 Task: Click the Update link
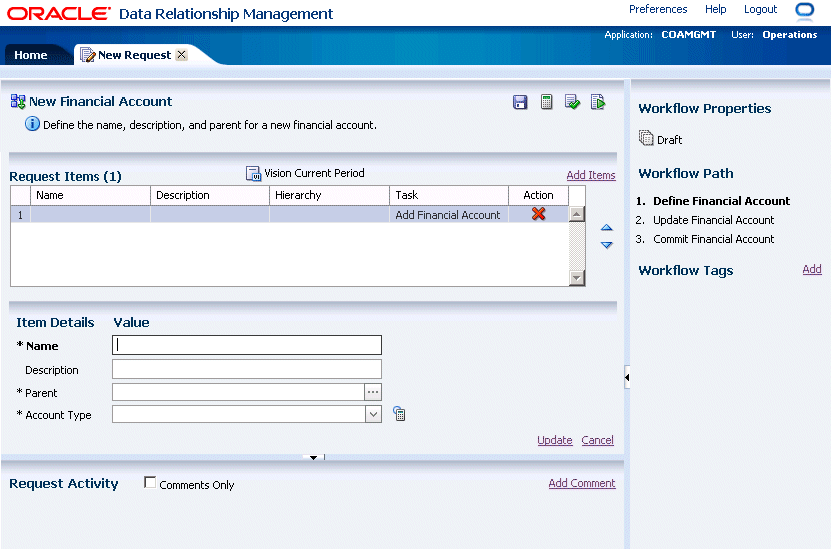click(x=555, y=440)
